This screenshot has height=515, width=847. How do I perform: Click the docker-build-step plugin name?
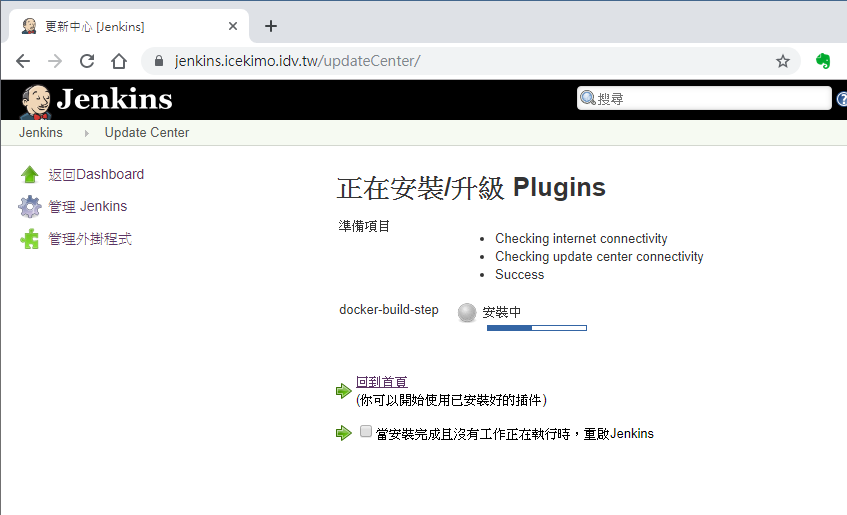(389, 310)
